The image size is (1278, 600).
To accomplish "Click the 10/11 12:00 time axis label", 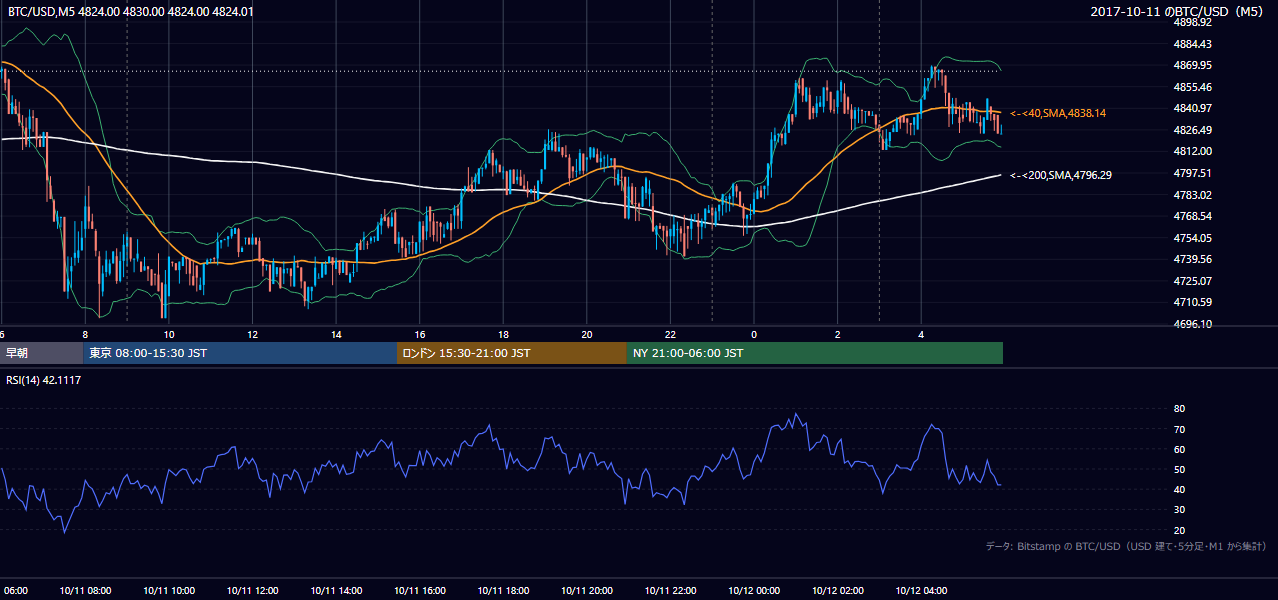I will click(252, 591).
